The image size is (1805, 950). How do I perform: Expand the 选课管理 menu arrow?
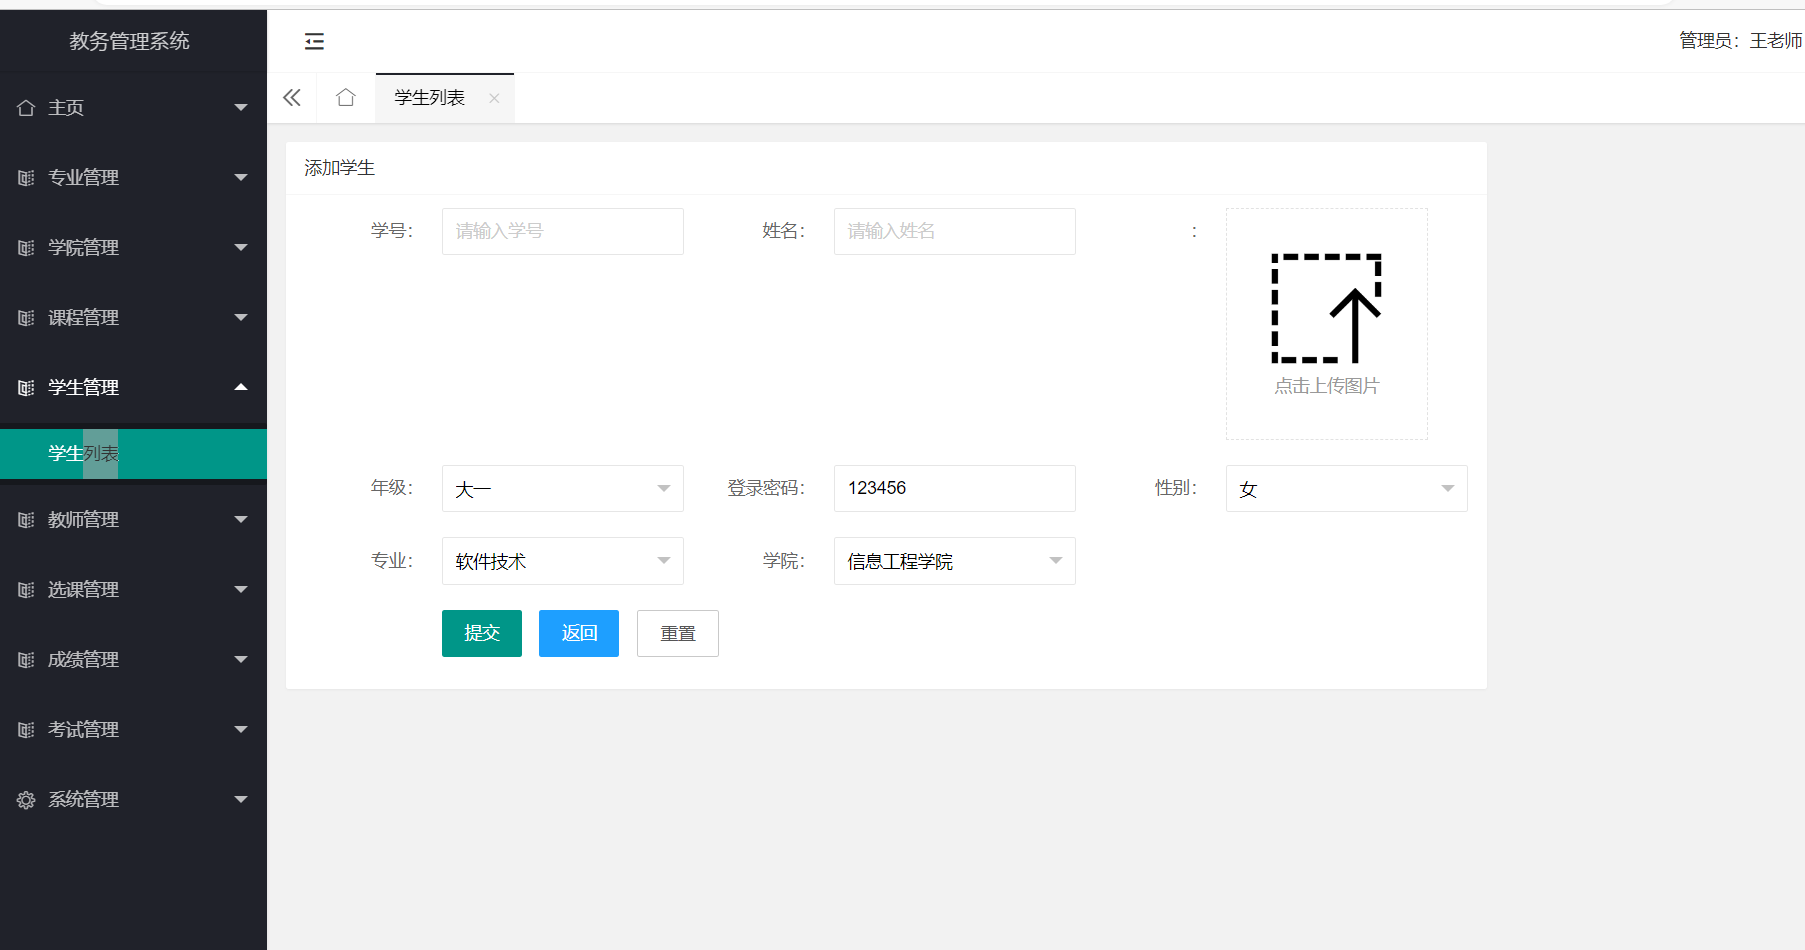241,589
